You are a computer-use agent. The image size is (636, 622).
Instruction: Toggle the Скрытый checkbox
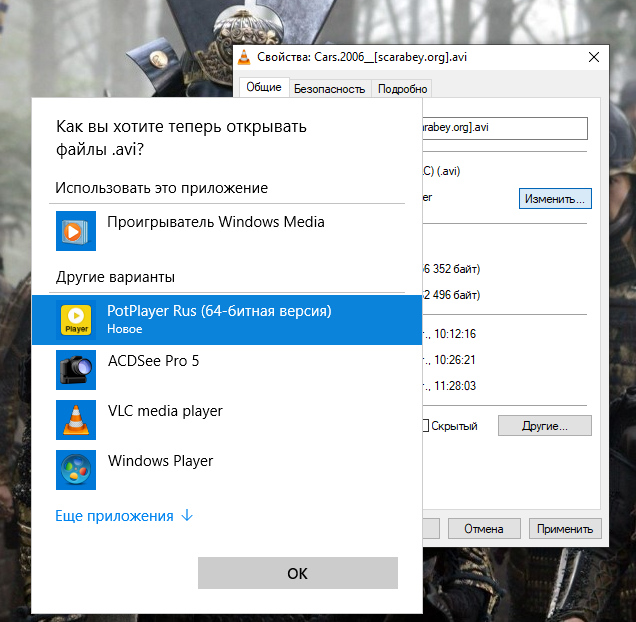coord(424,426)
